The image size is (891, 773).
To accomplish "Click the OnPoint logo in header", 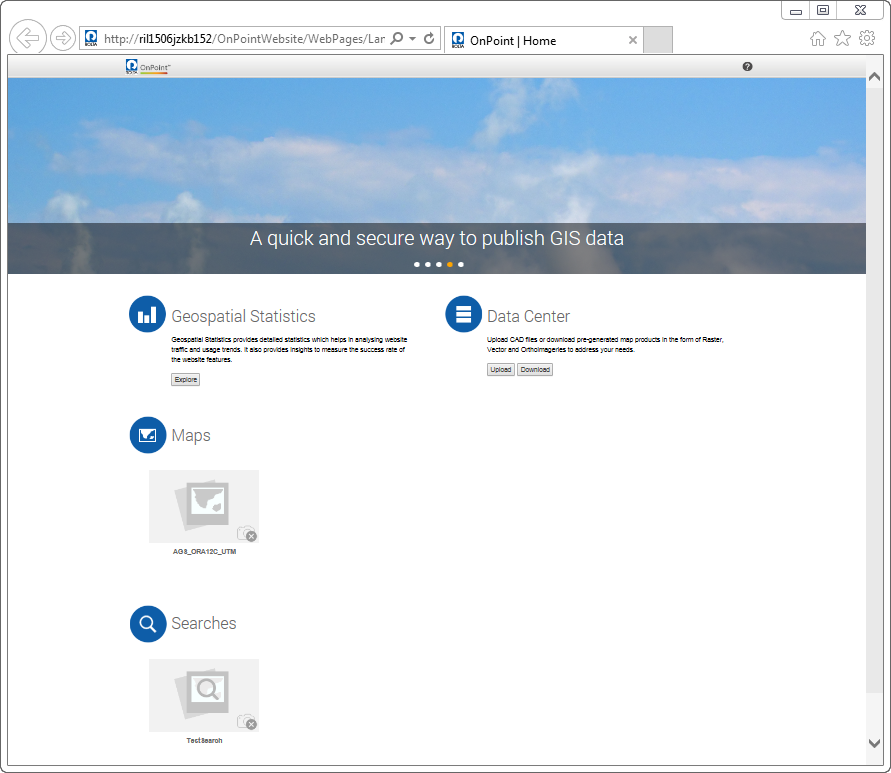I will pyautogui.click(x=148, y=67).
